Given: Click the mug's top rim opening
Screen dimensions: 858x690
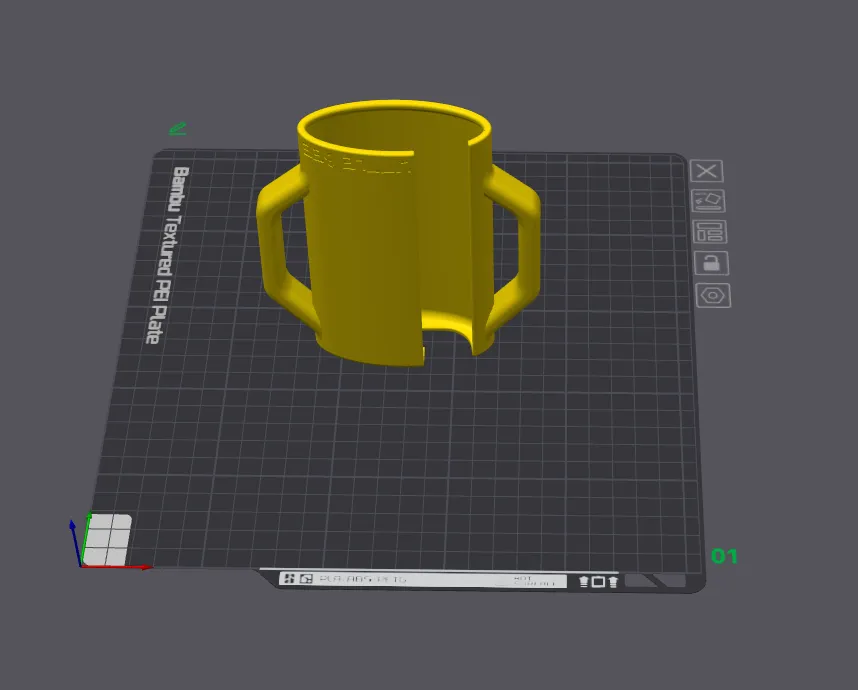Looking at the screenshot, I should click(x=393, y=130).
